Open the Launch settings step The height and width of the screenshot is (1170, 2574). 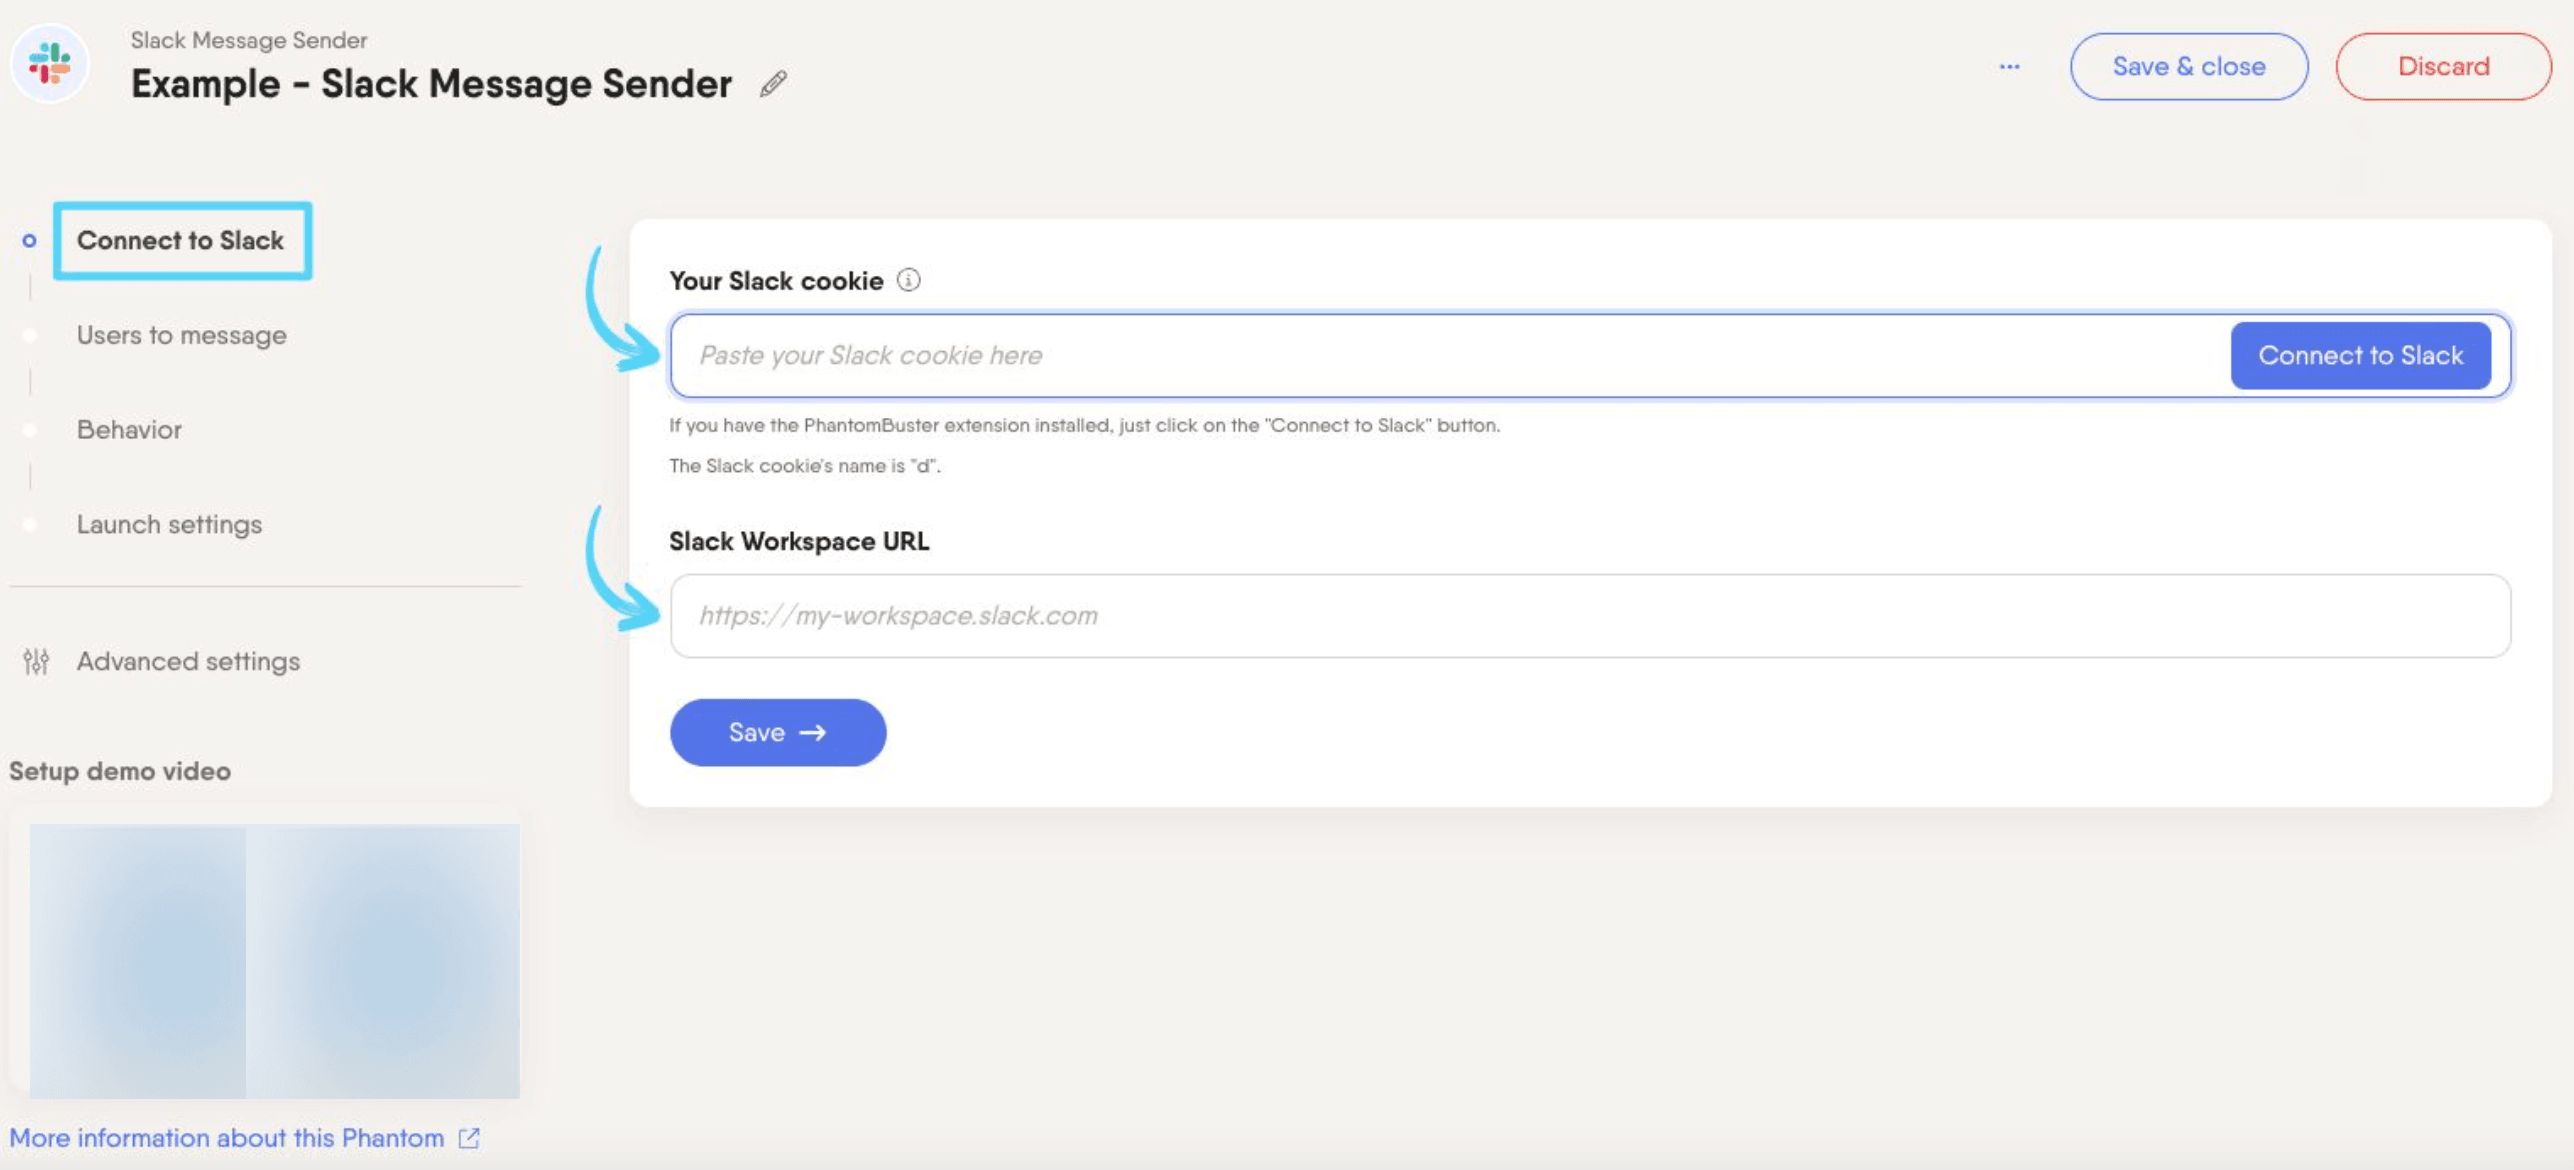(169, 524)
